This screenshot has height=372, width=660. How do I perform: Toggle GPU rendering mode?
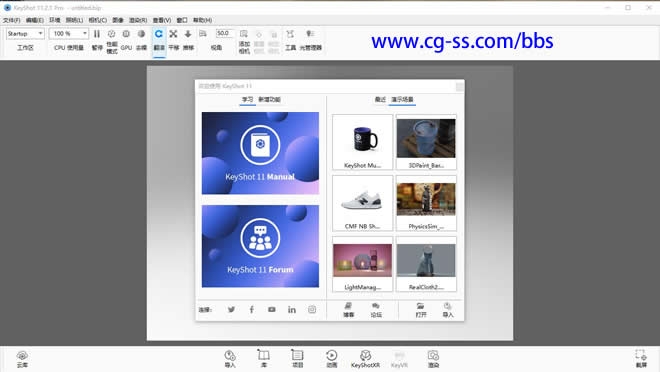(x=126, y=40)
